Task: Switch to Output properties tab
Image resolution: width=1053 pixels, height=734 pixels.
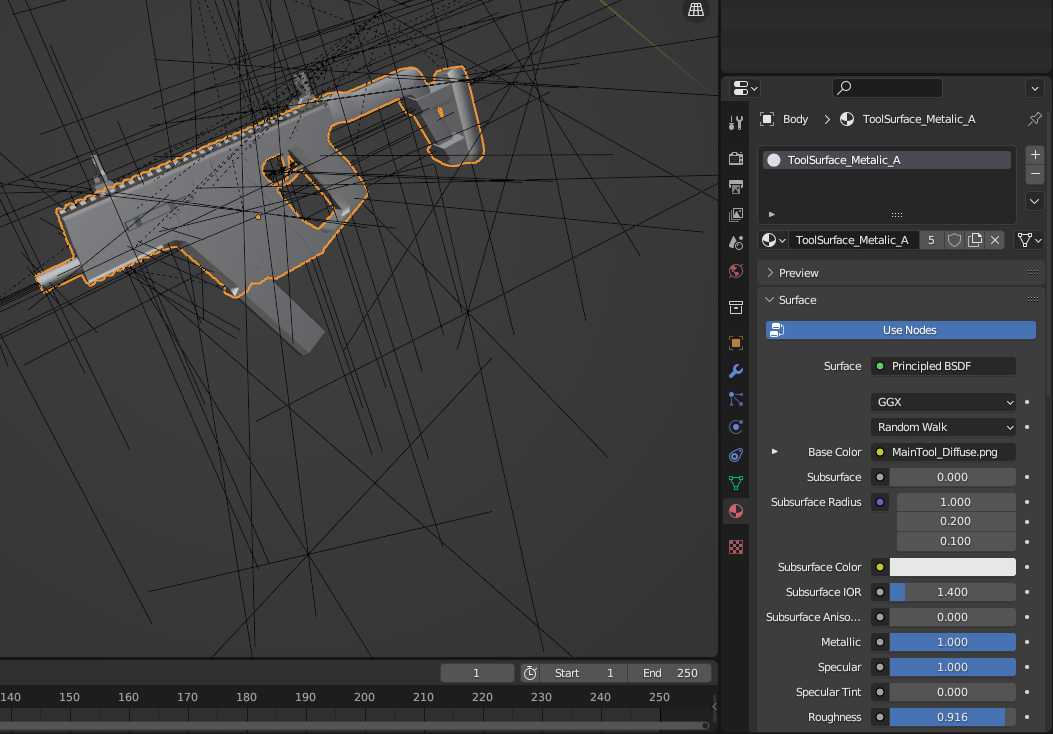Action: click(736, 186)
